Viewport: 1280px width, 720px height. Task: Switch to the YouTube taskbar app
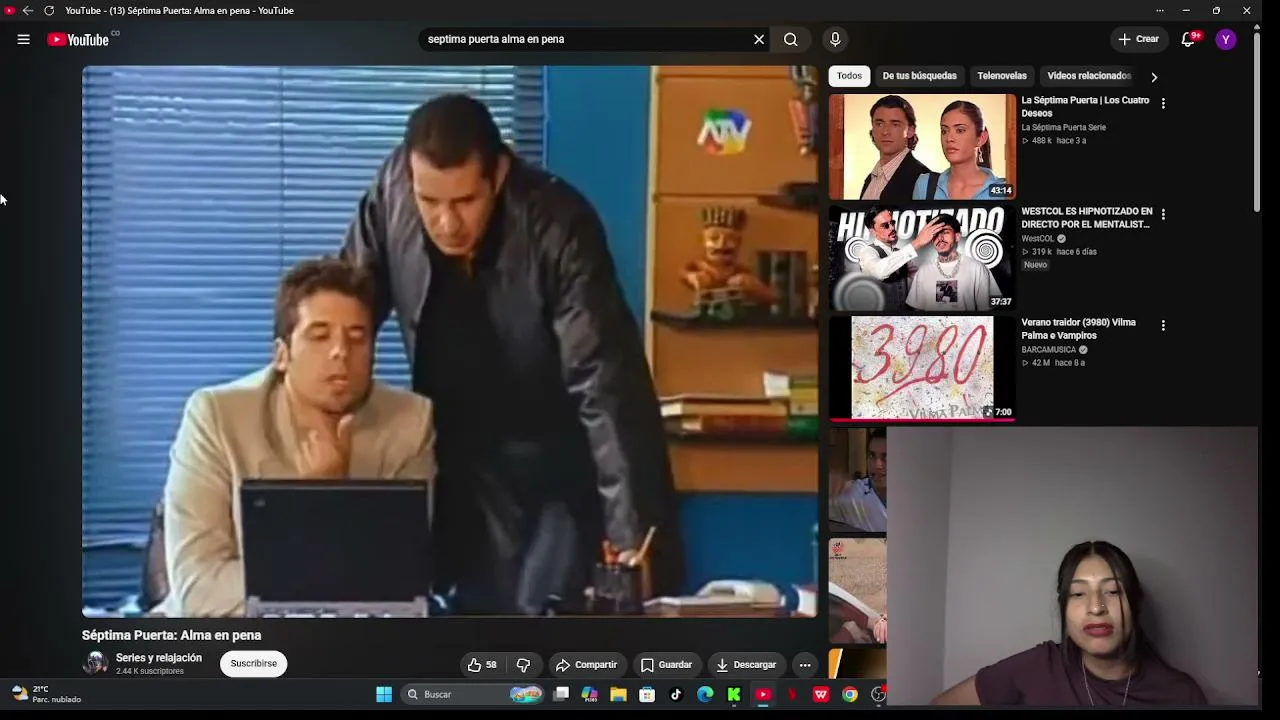click(763, 694)
